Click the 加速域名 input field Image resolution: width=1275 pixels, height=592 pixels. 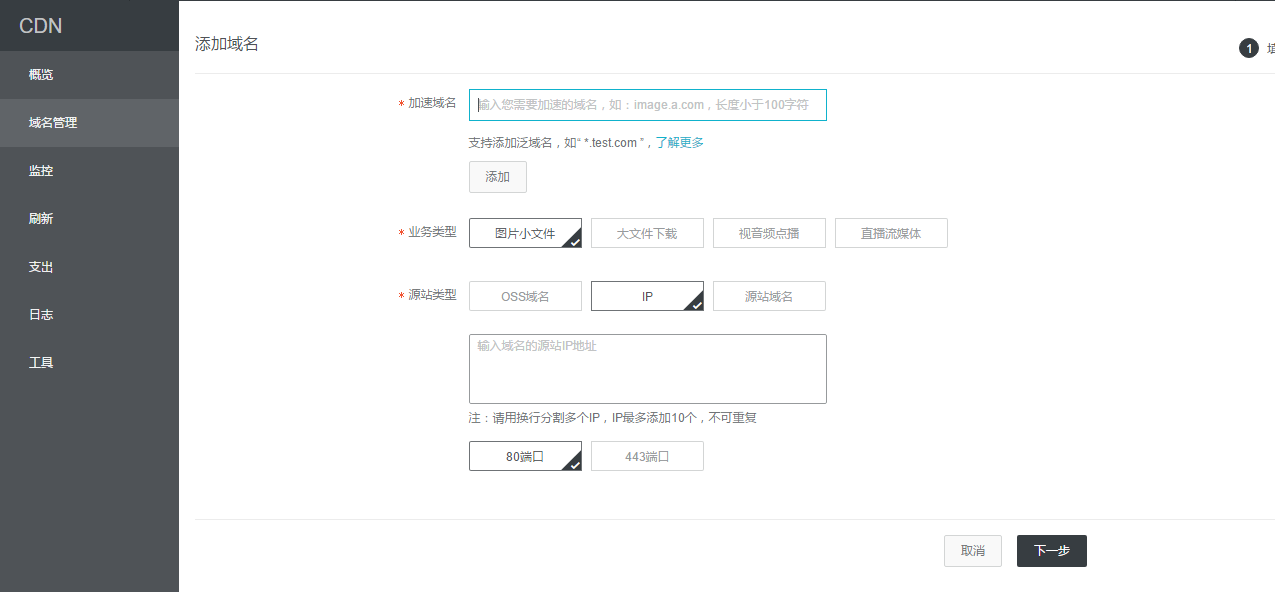647,105
